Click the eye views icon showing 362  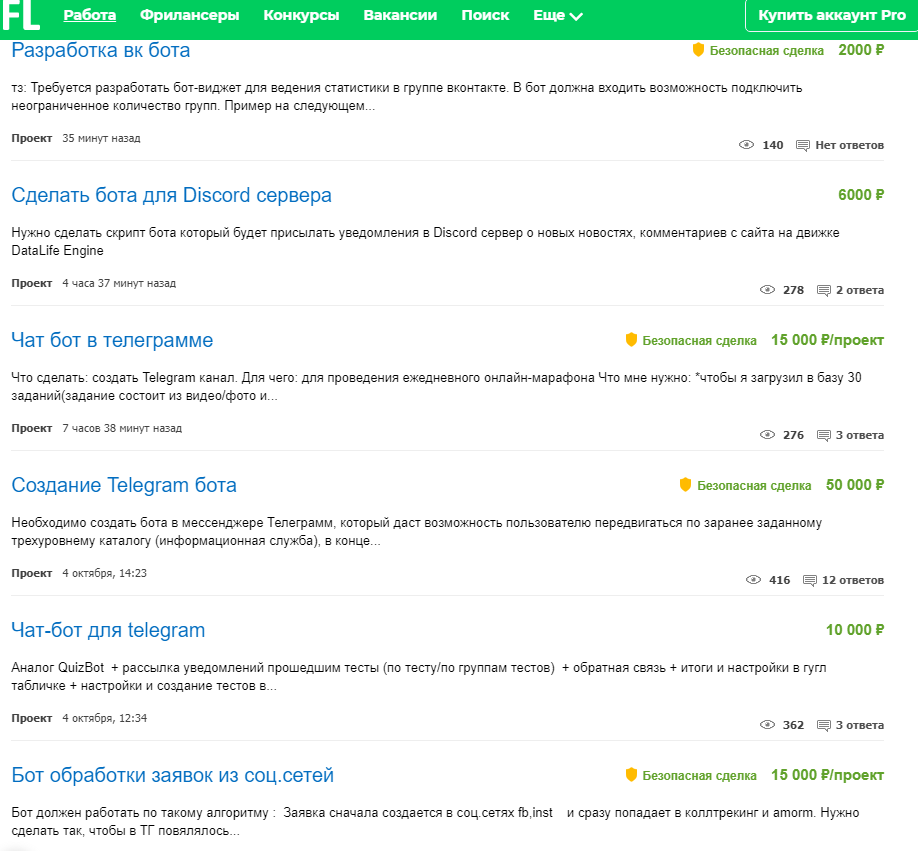[x=768, y=725]
